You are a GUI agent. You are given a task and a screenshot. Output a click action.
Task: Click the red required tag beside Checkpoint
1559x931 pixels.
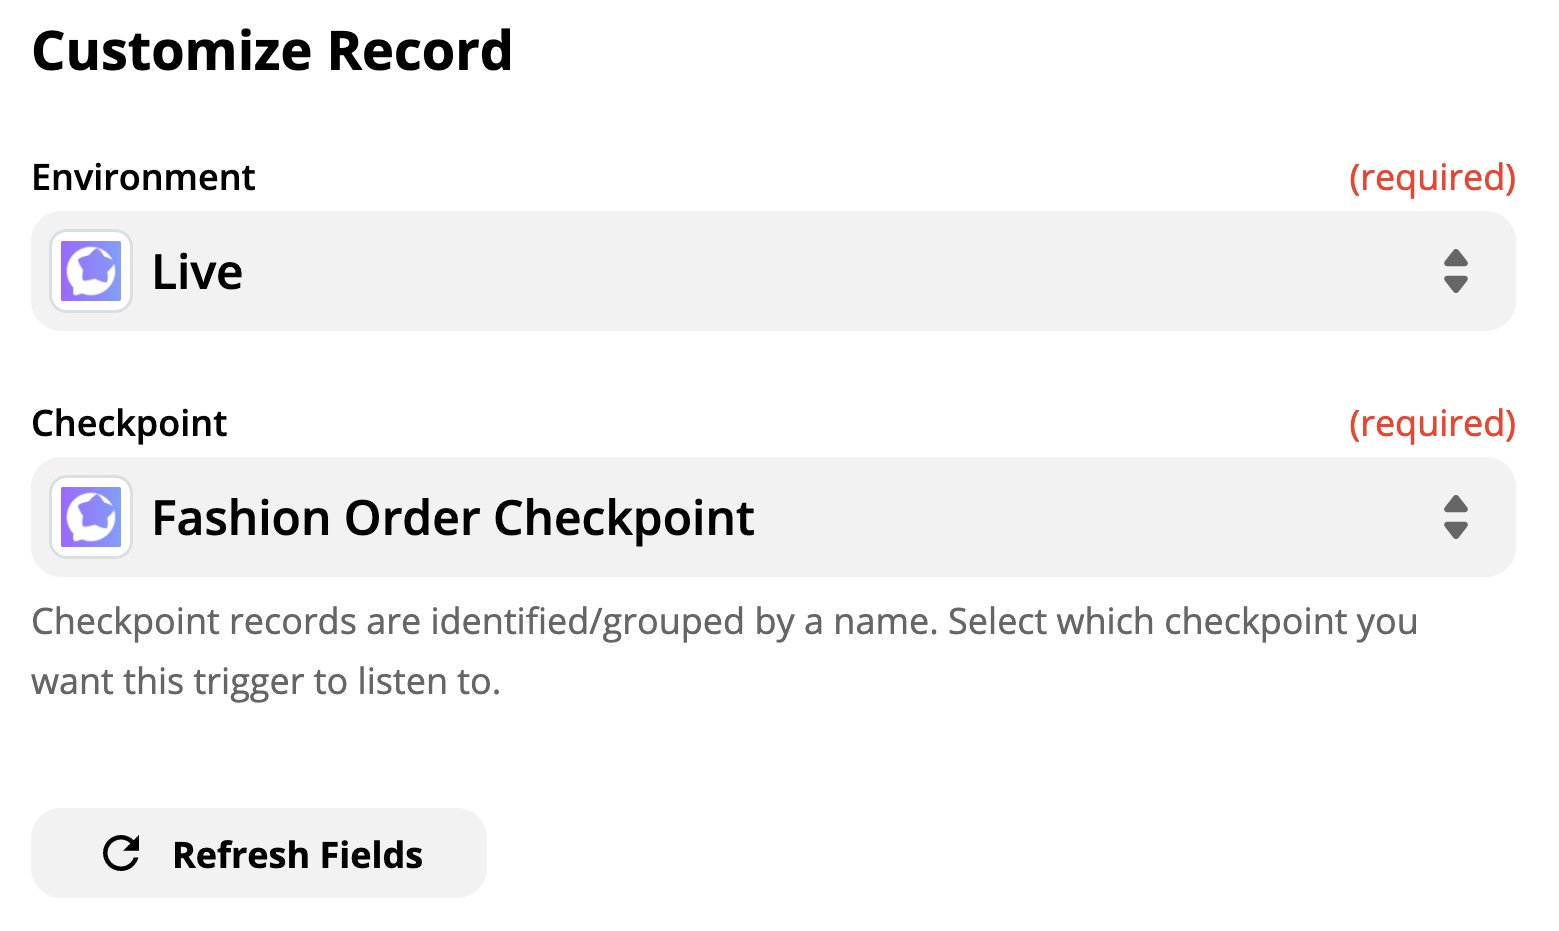(x=1432, y=423)
